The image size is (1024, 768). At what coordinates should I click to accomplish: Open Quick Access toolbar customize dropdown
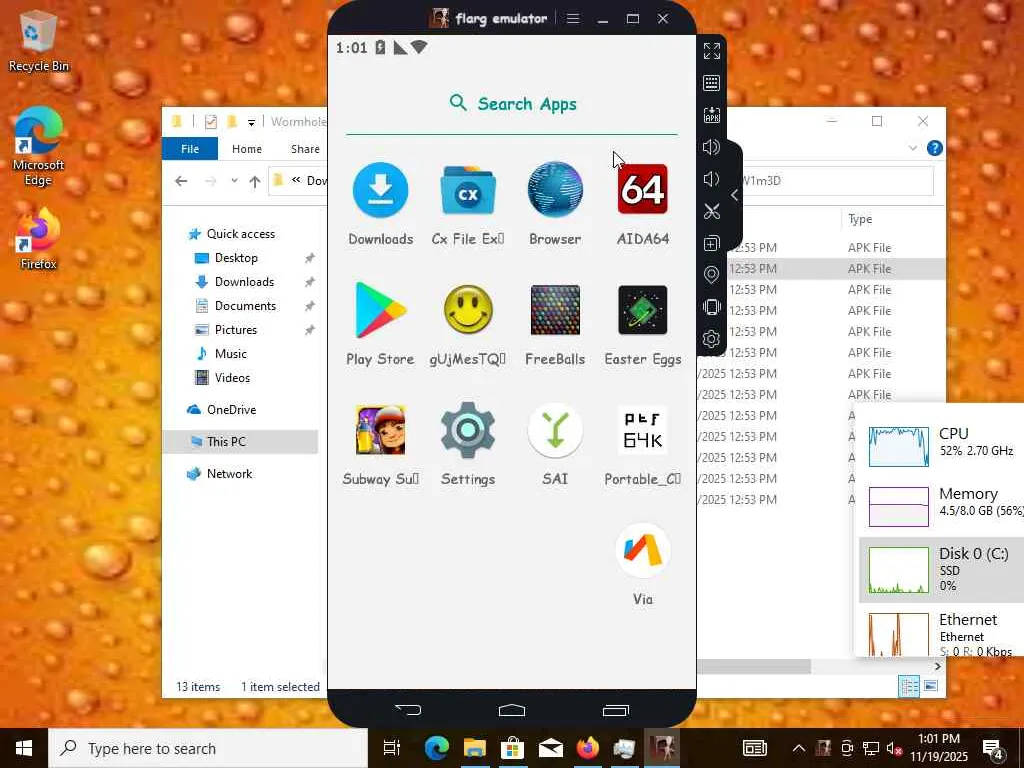(251, 122)
